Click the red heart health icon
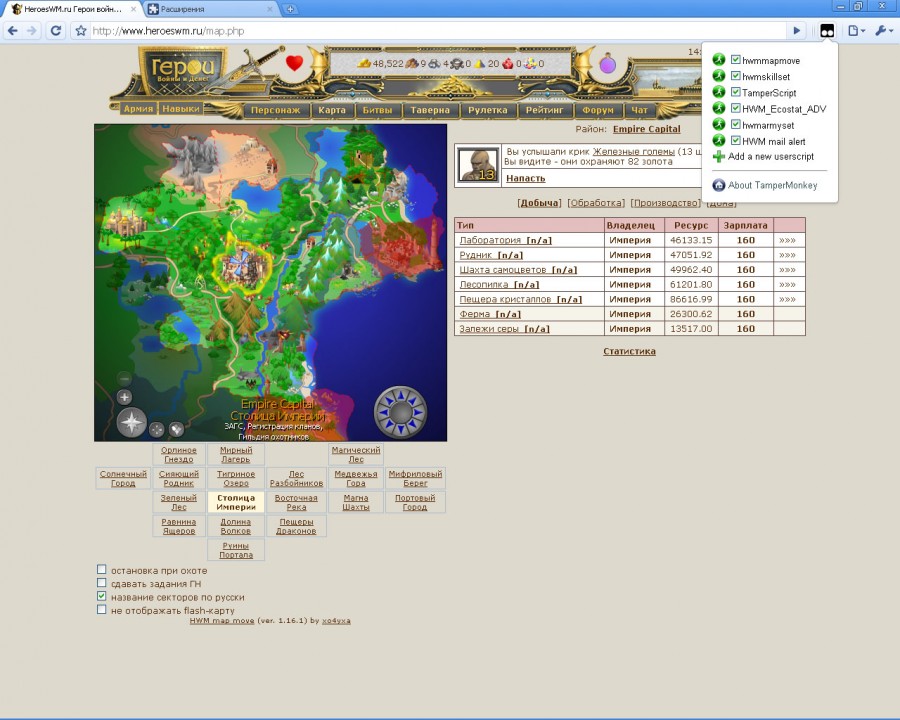 pyautogui.click(x=294, y=63)
